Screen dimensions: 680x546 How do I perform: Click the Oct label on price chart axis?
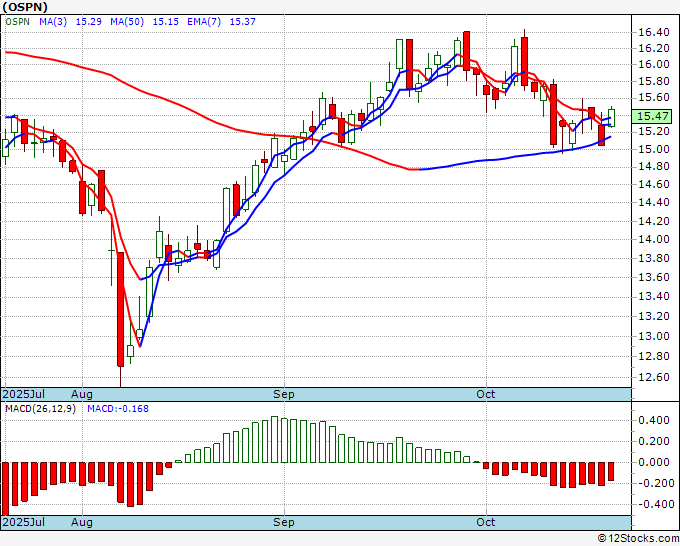click(x=486, y=394)
